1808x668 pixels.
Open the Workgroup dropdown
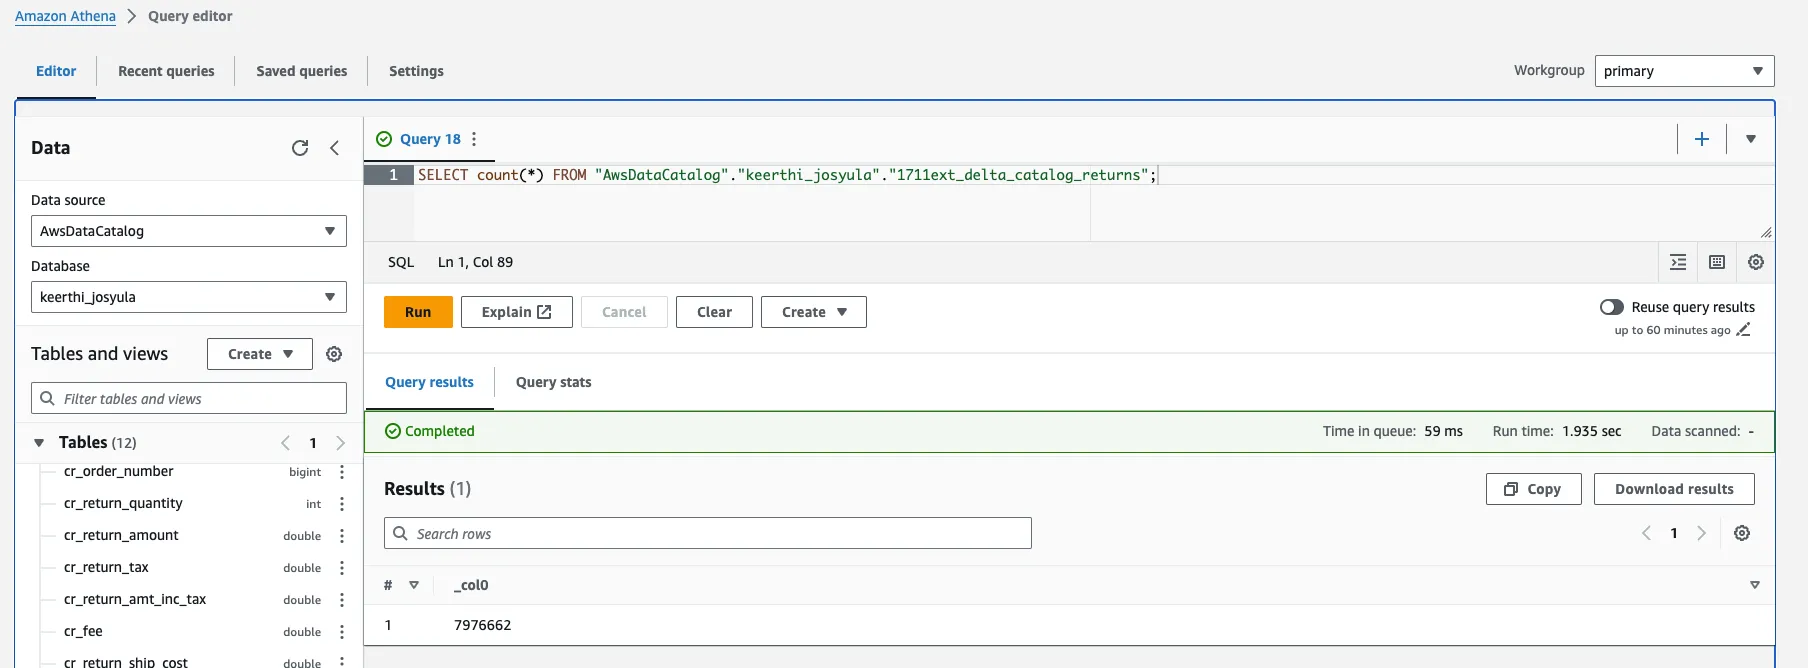1684,71
